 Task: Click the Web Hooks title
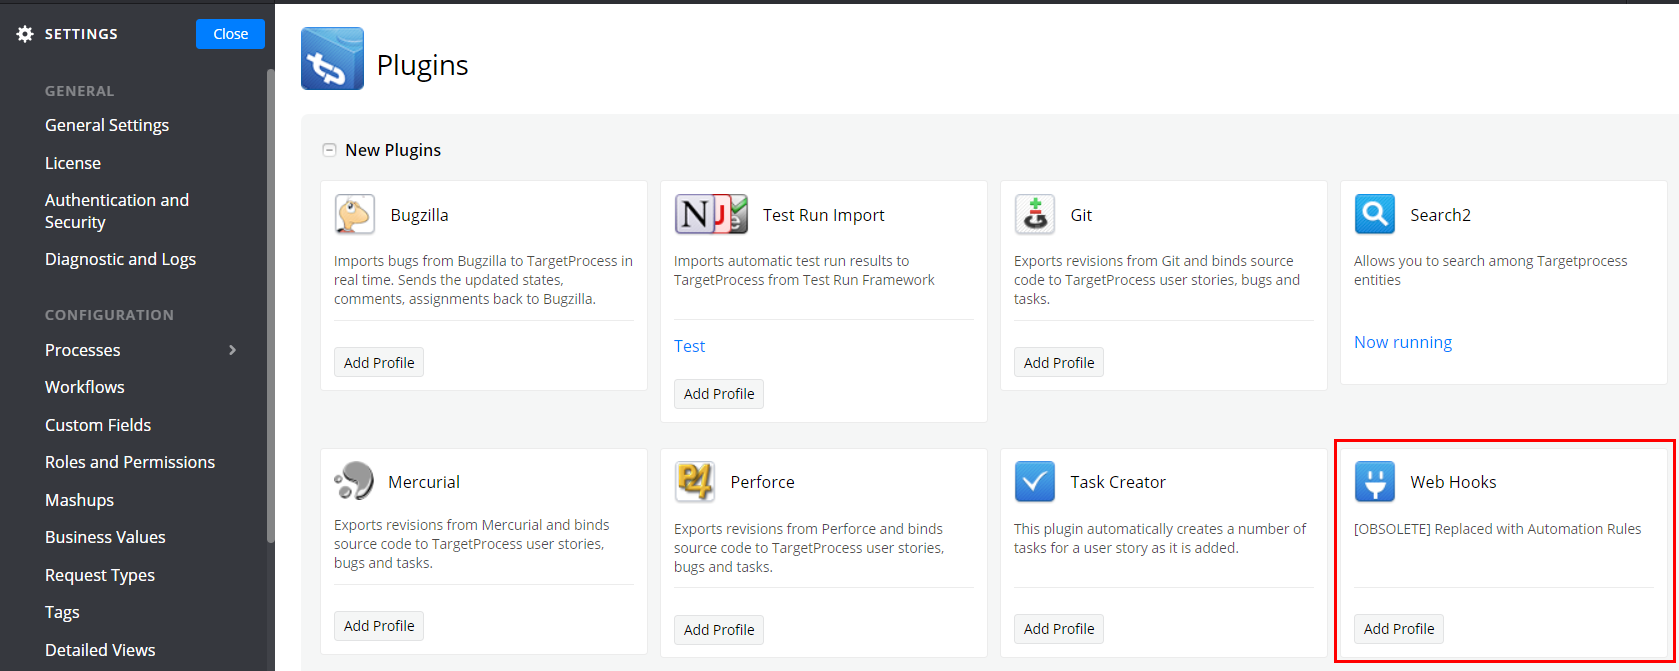pyautogui.click(x=1453, y=482)
